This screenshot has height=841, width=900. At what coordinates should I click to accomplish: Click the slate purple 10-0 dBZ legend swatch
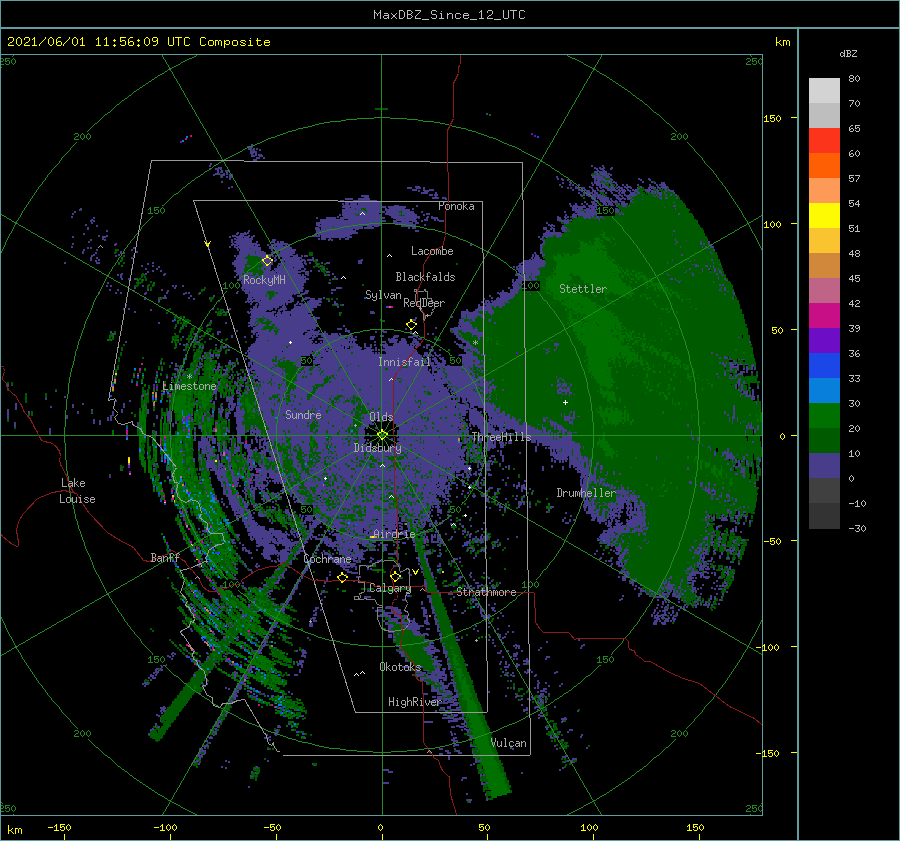(824, 466)
